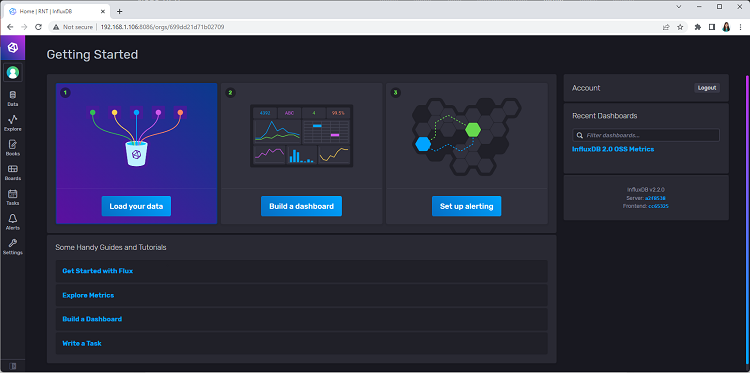Click the Frontend commit hash link

(x=658, y=206)
